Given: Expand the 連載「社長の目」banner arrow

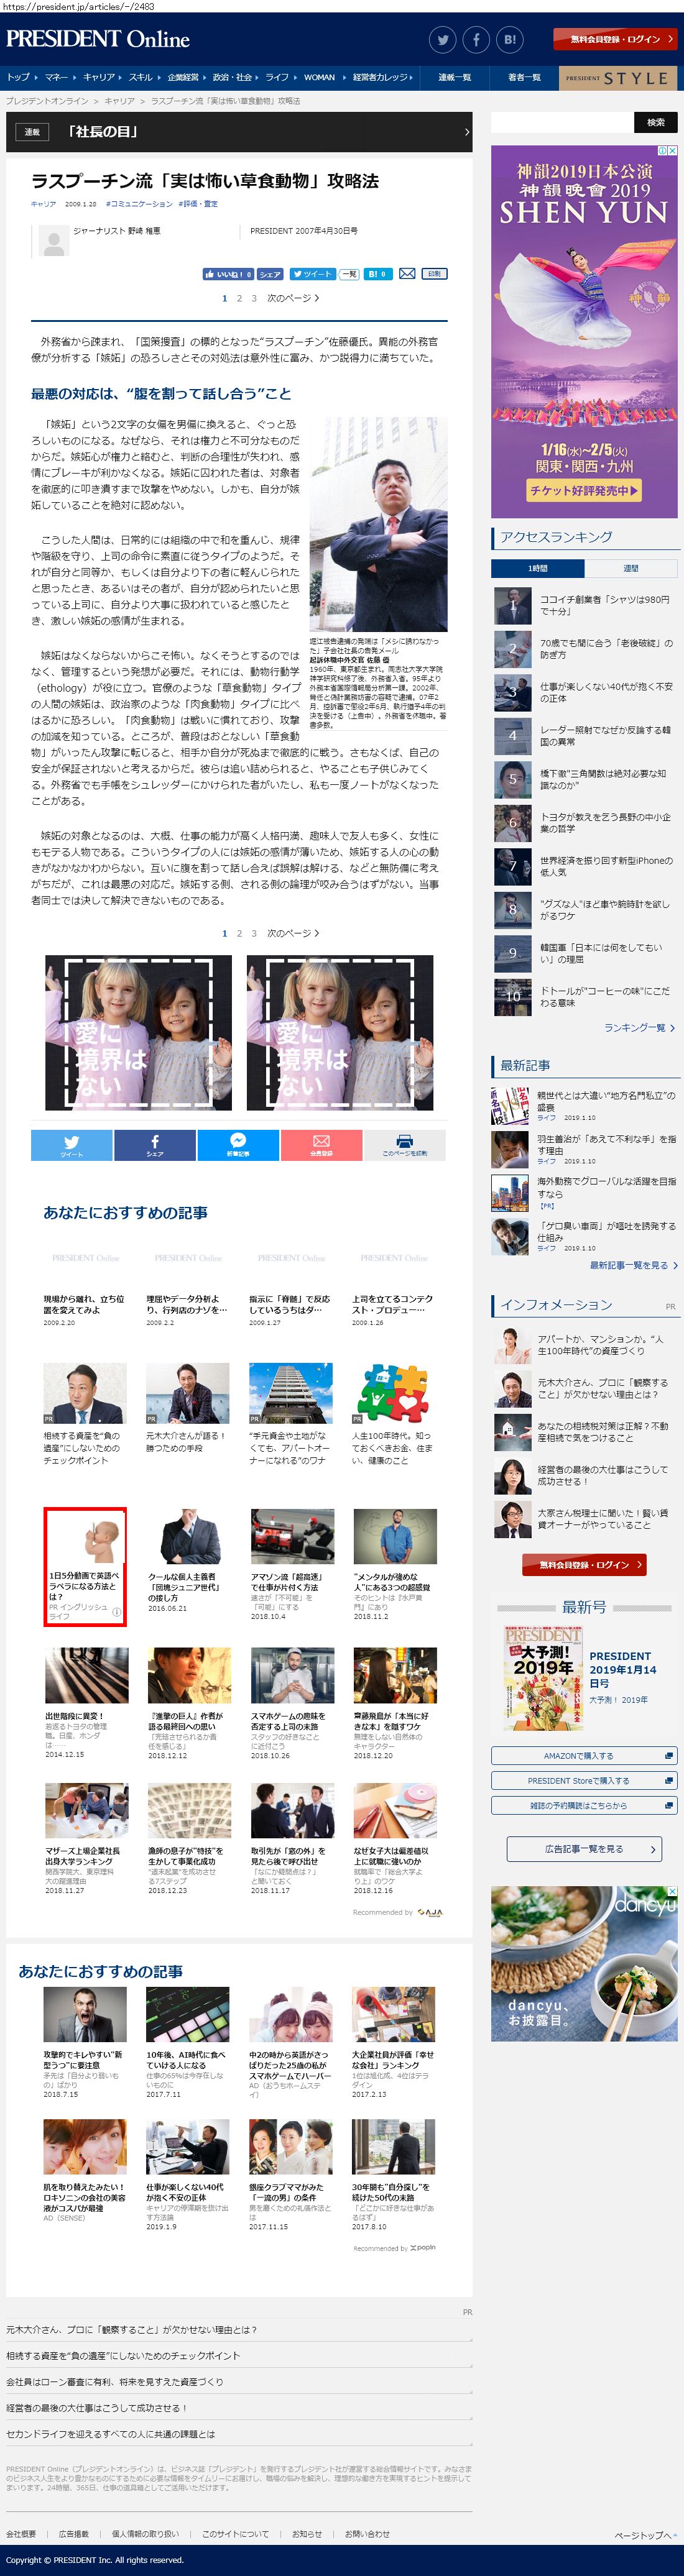Looking at the screenshot, I should [x=466, y=132].
